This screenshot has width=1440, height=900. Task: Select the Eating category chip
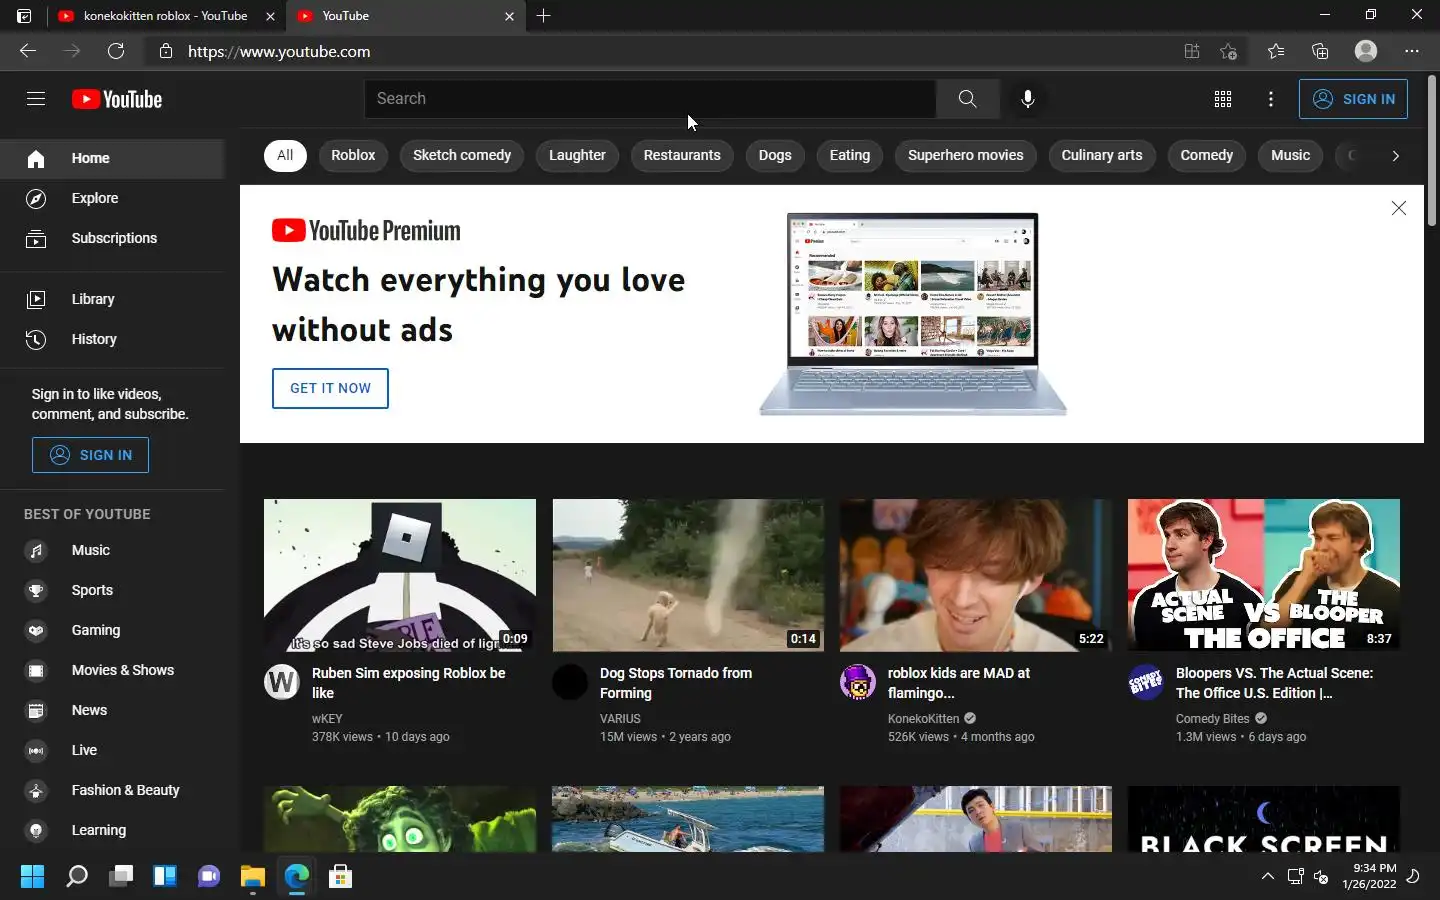(x=850, y=155)
